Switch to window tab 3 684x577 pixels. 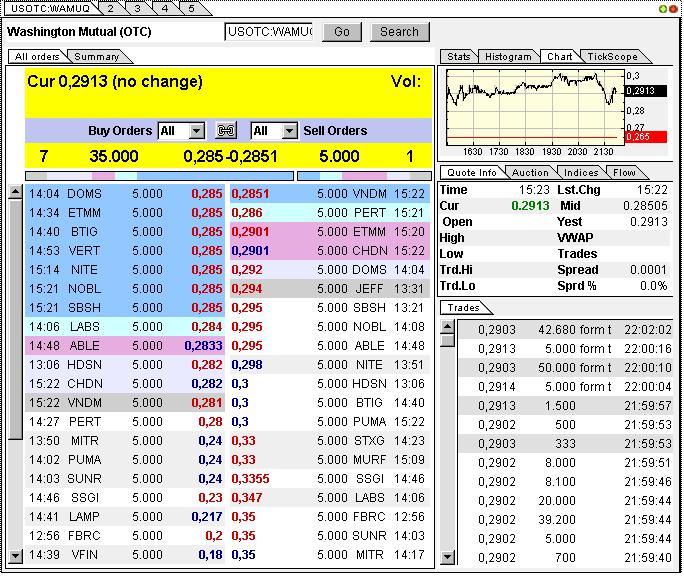click(137, 8)
